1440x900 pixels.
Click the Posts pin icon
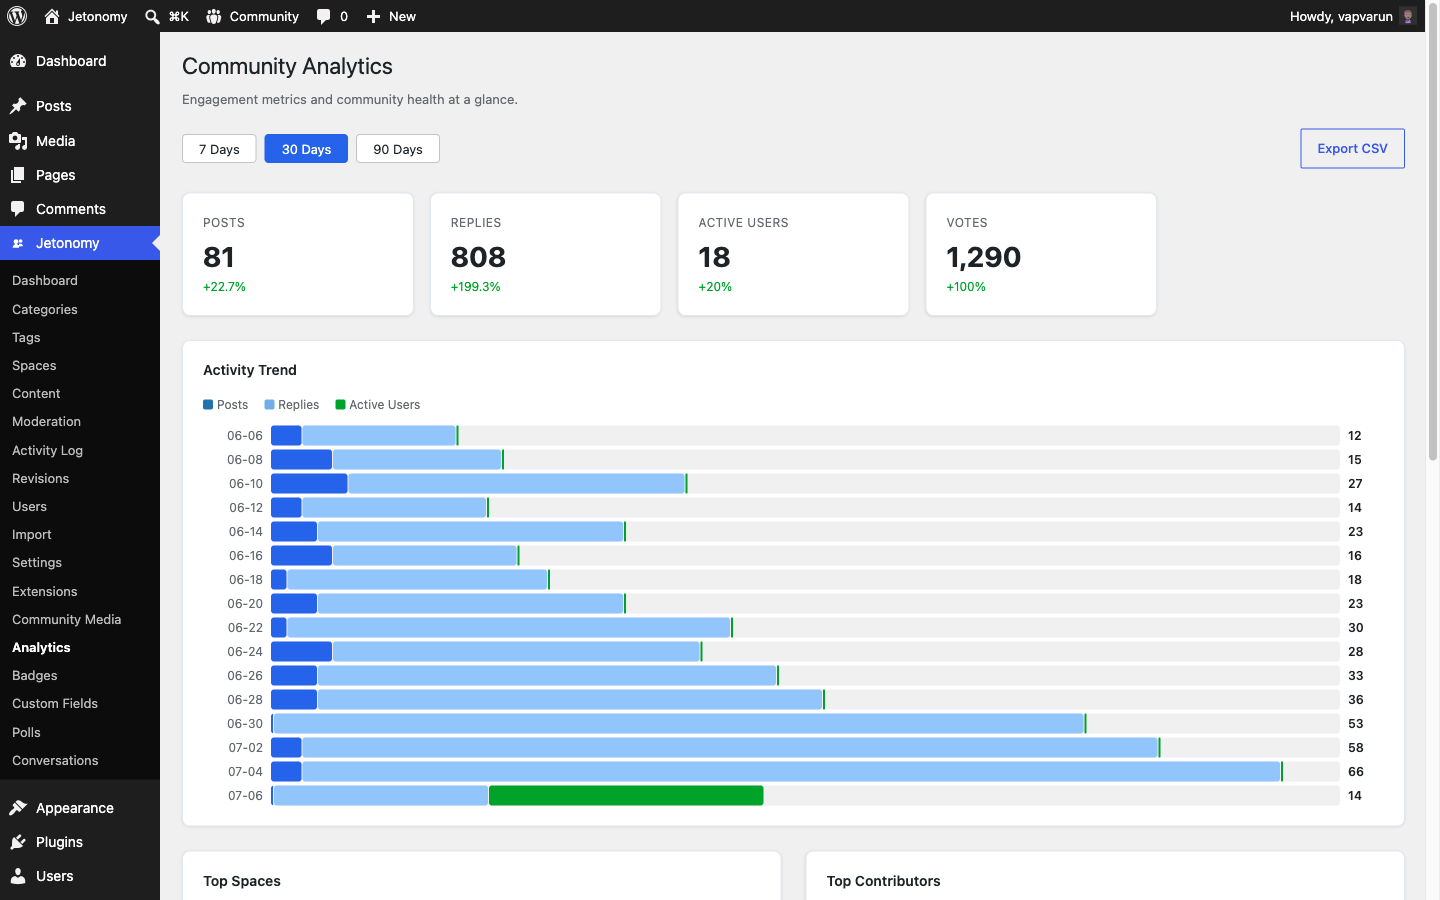(x=18, y=106)
